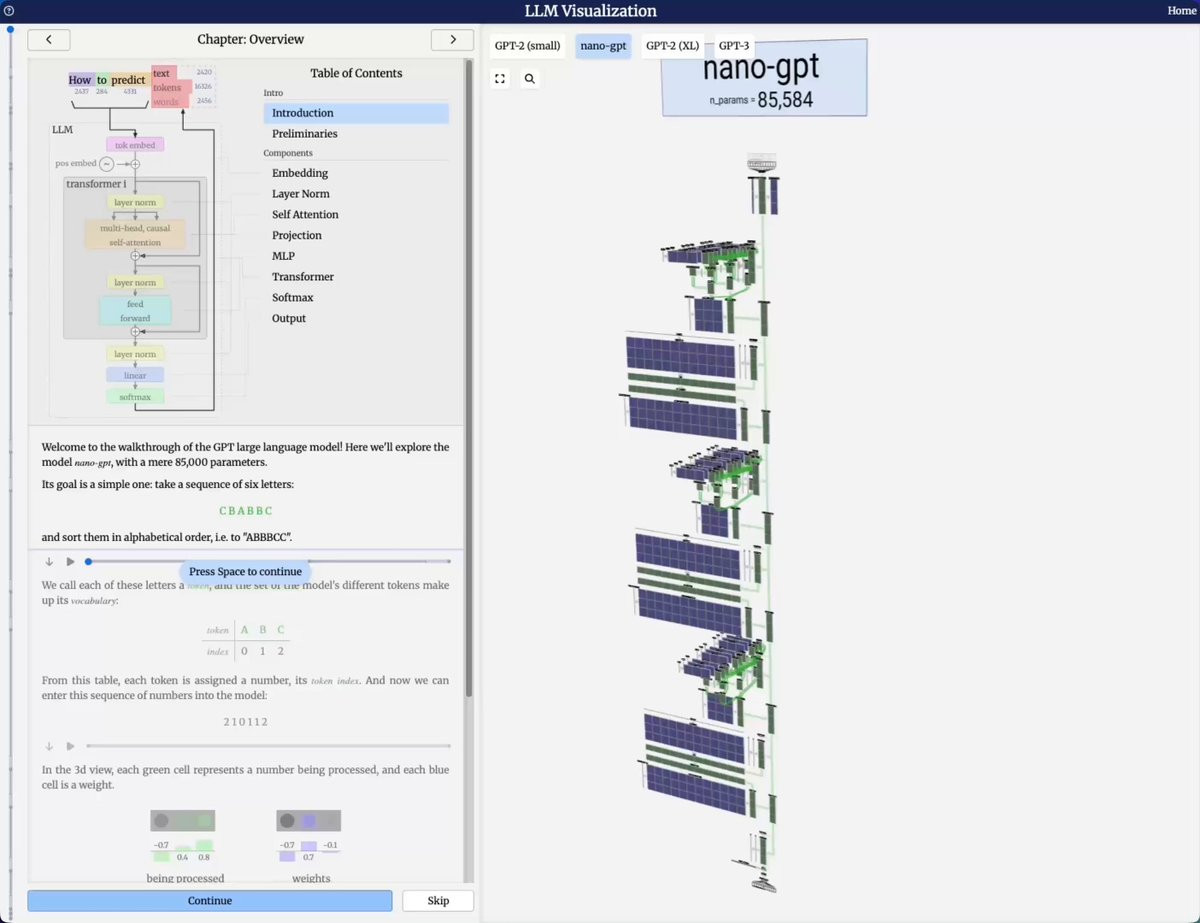Click the 210112 number sequence
The height and width of the screenshot is (923, 1200).
[245, 722]
